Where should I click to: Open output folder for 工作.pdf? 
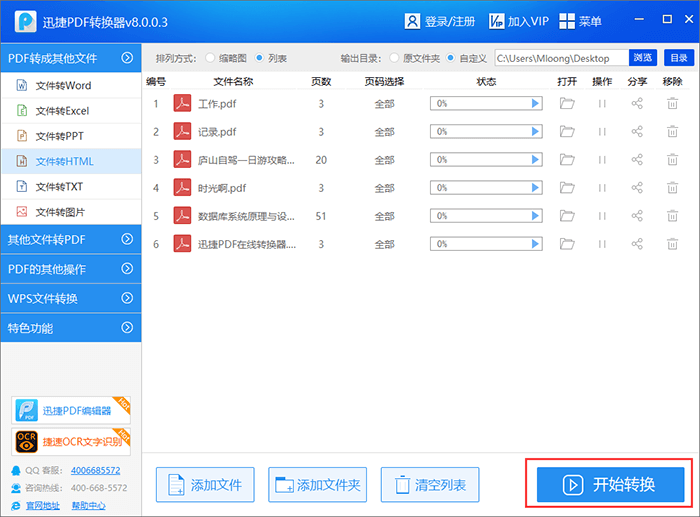coord(567,104)
